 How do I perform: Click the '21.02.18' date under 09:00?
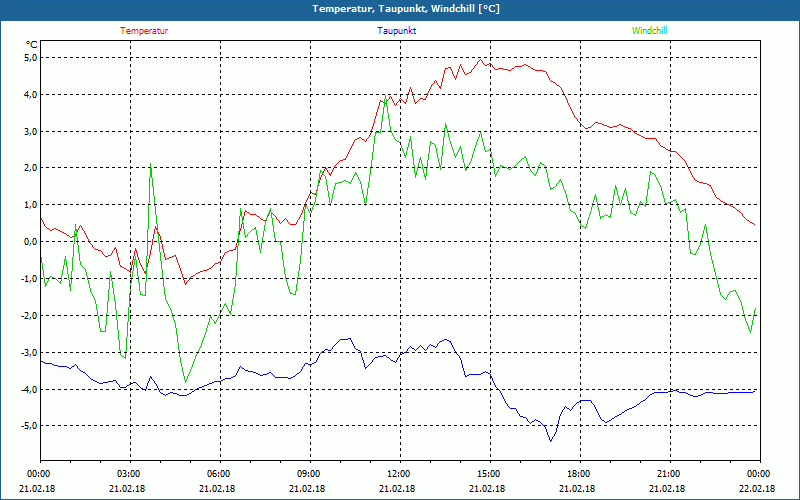[308, 488]
